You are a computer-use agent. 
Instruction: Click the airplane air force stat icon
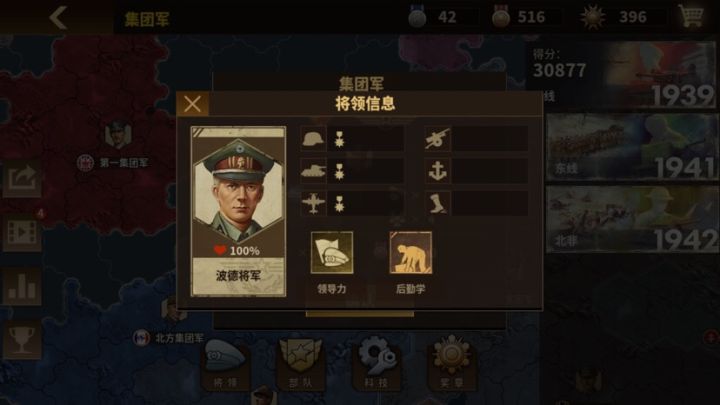(313, 203)
